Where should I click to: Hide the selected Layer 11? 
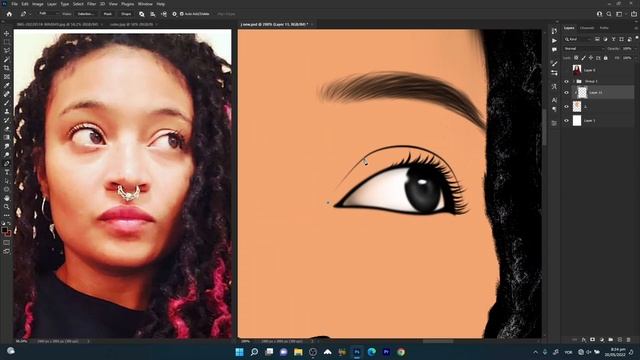566,93
